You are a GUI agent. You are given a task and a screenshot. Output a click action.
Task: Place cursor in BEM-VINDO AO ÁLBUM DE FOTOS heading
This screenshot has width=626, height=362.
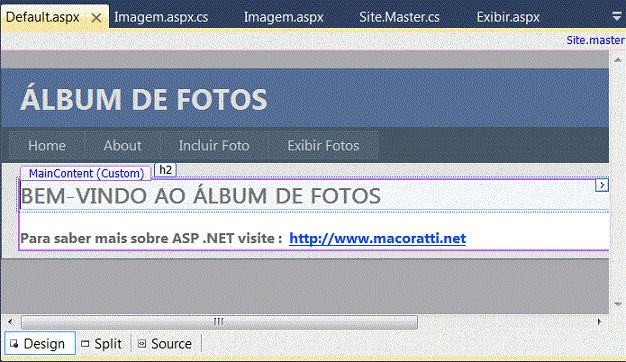[200, 196]
